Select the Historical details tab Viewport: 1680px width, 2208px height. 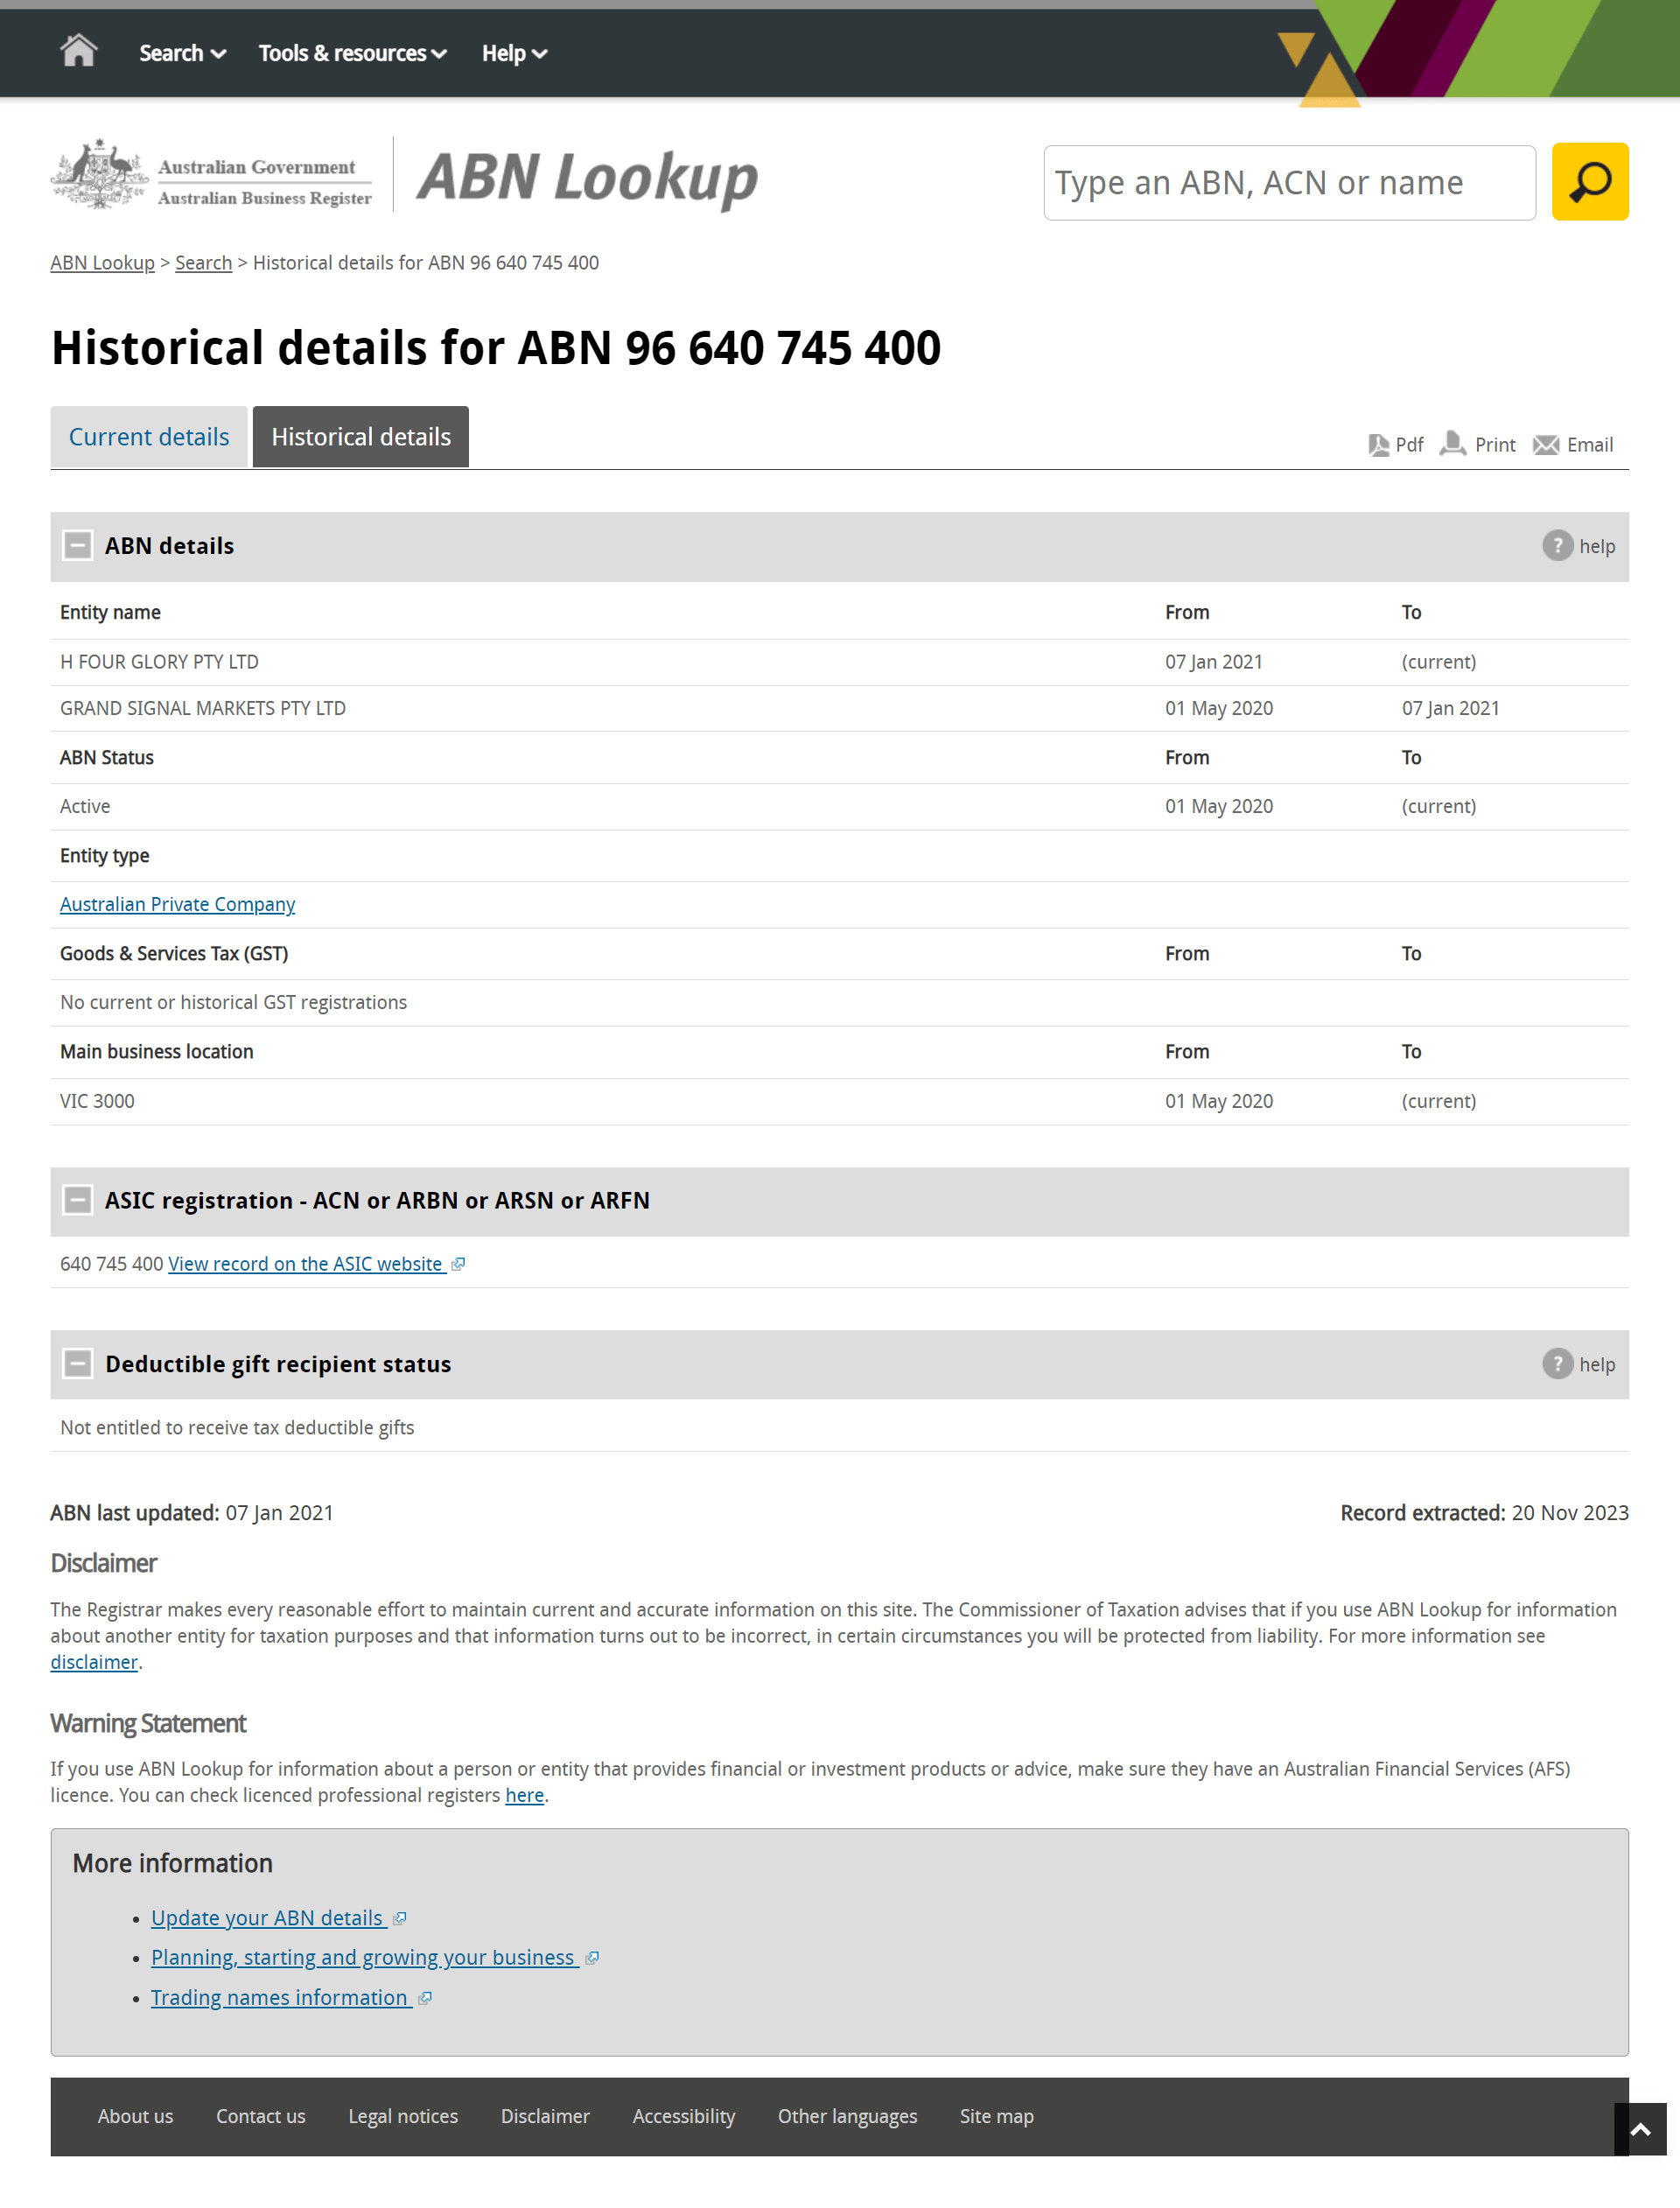click(x=361, y=437)
